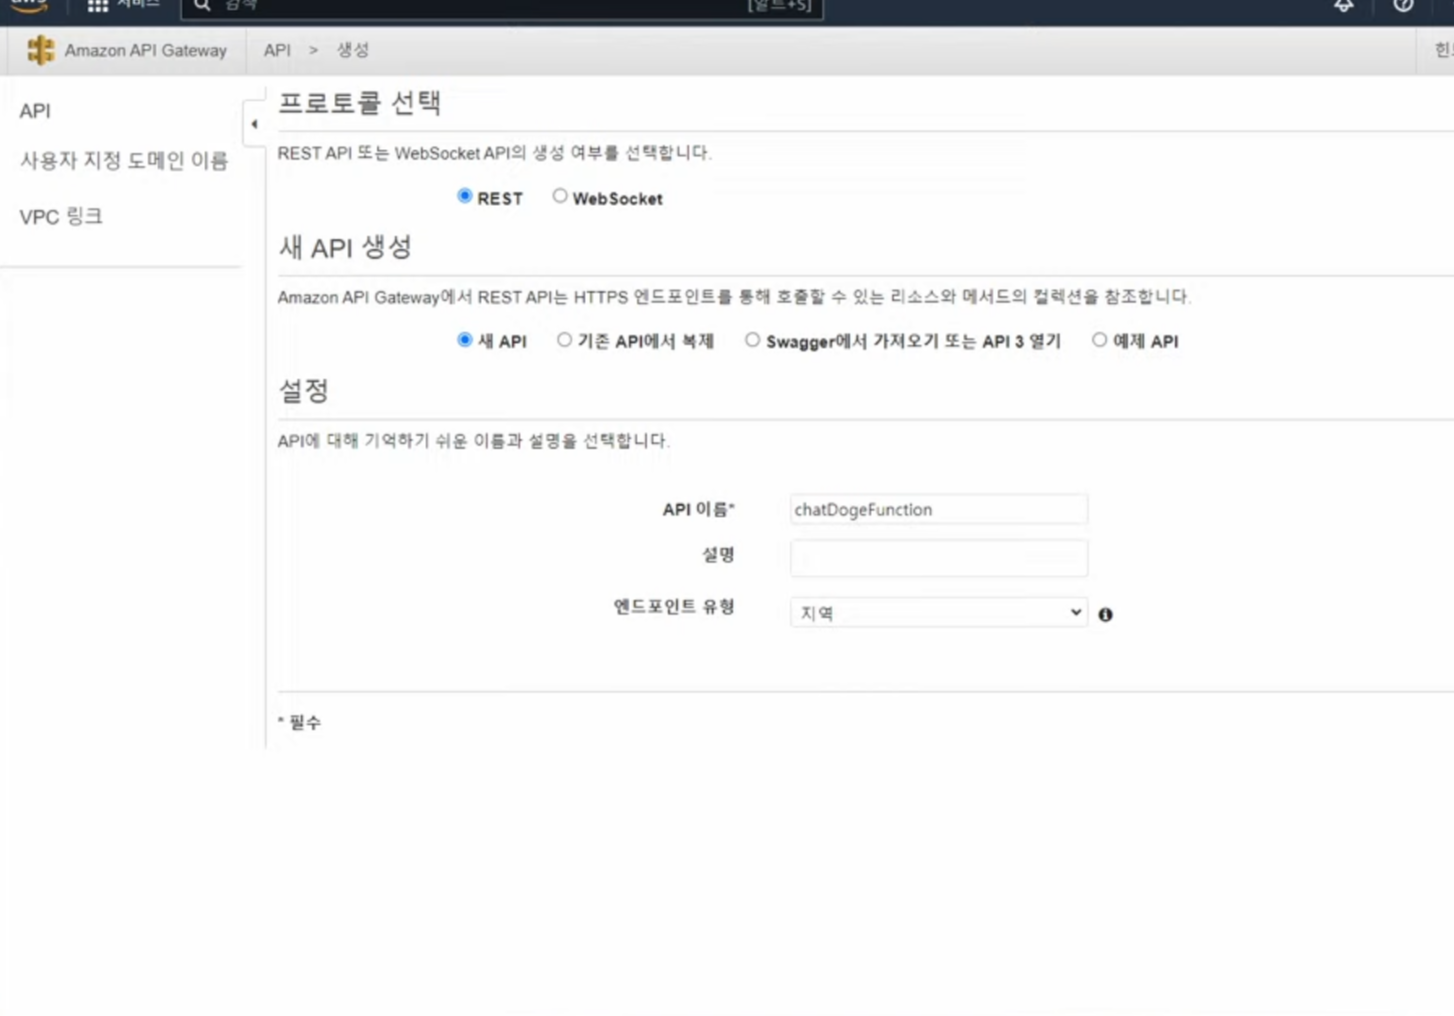The image size is (1454, 1016).
Task: Choose the 예제 API radio option
Action: pyautogui.click(x=1099, y=340)
